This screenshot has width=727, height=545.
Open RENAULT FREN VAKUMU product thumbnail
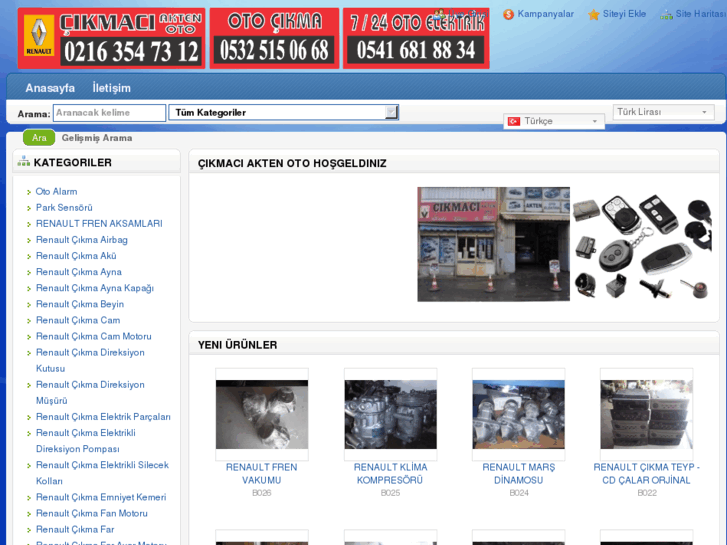(x=262, y=414)
